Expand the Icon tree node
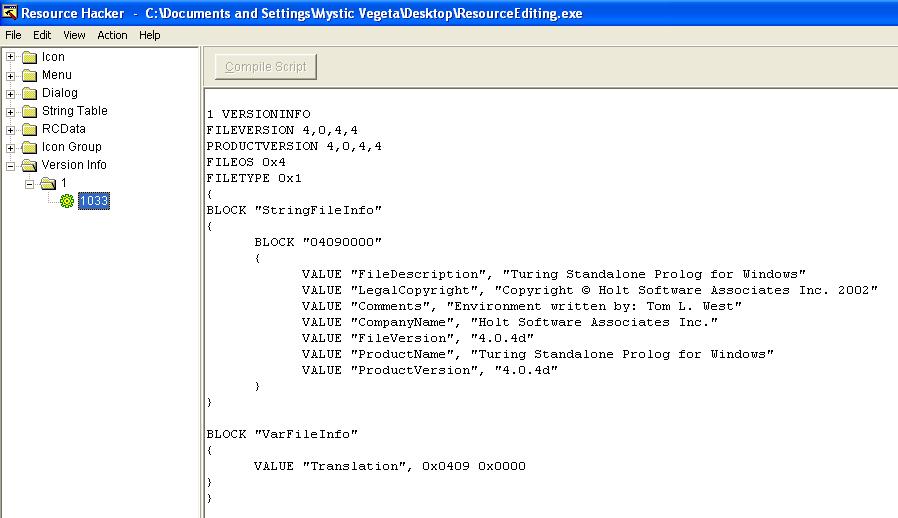Image resolution: width=898 pixels, height=518 pixels. (10, 57)
